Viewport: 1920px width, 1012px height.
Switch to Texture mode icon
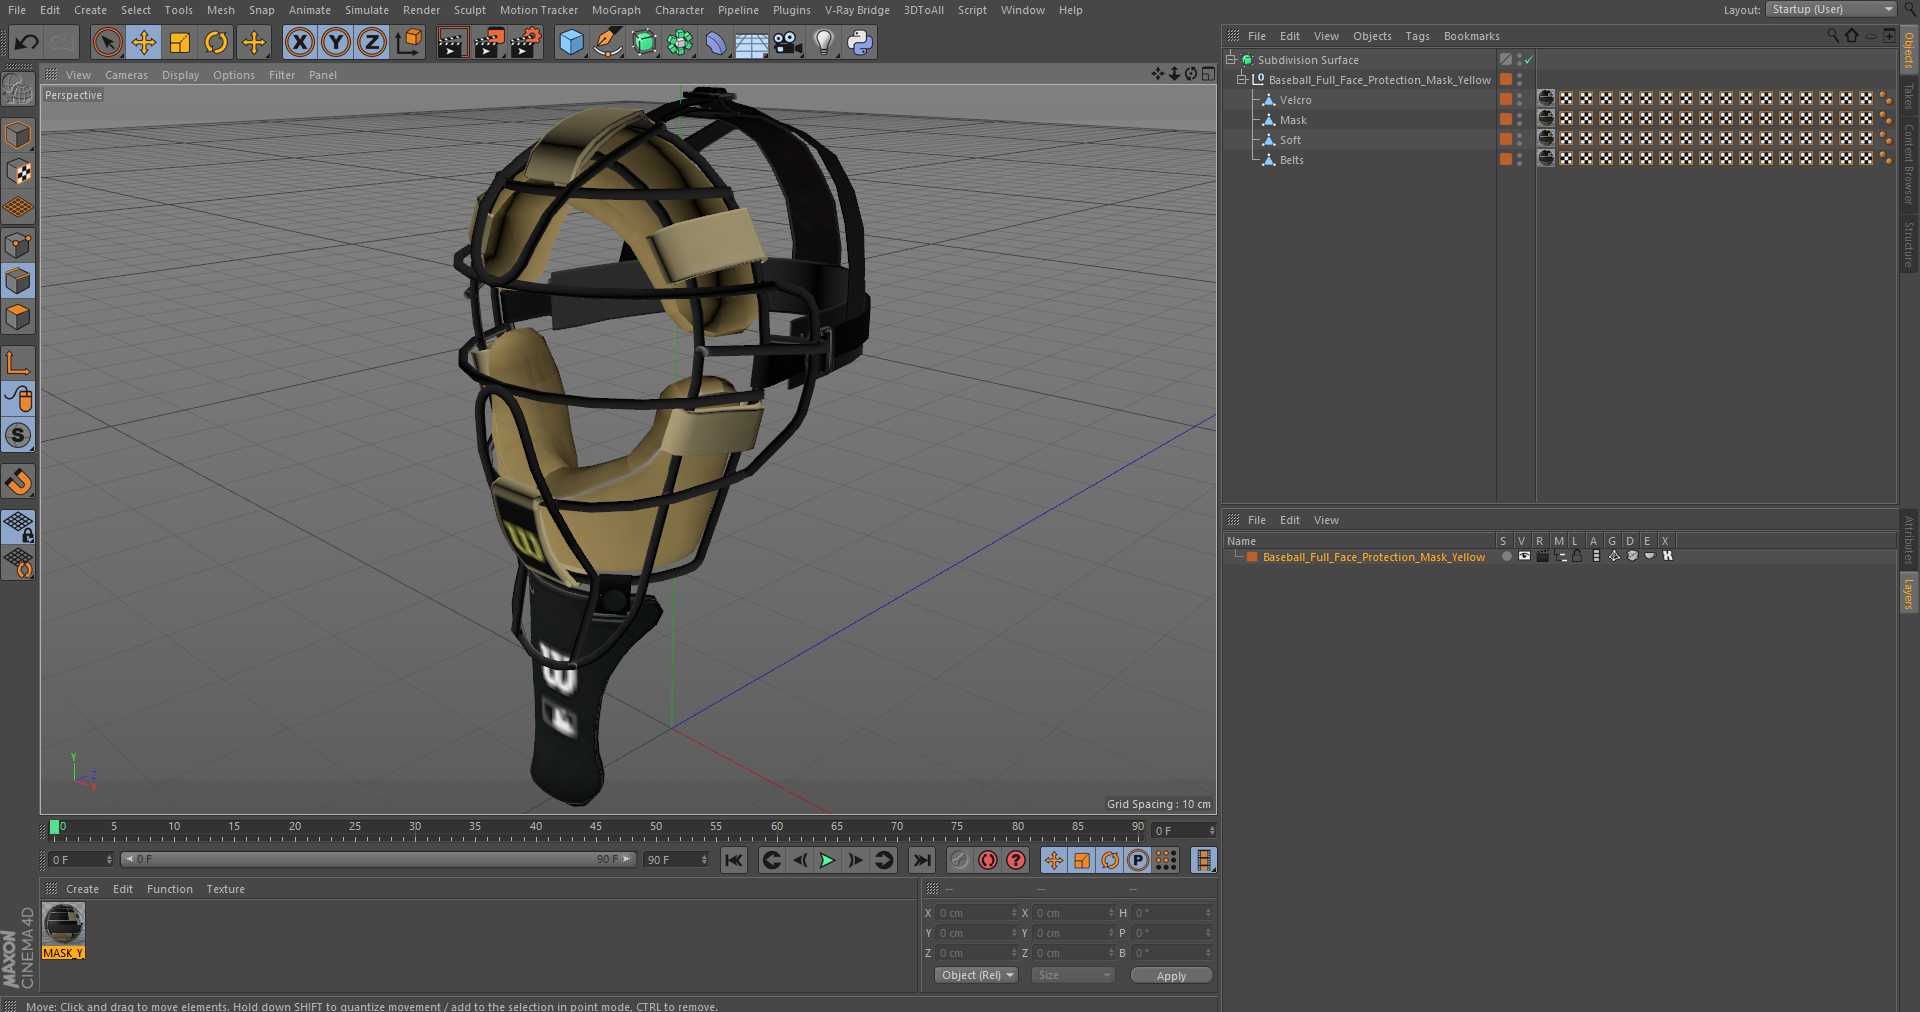pyautogui.click(x=18, y=171)
